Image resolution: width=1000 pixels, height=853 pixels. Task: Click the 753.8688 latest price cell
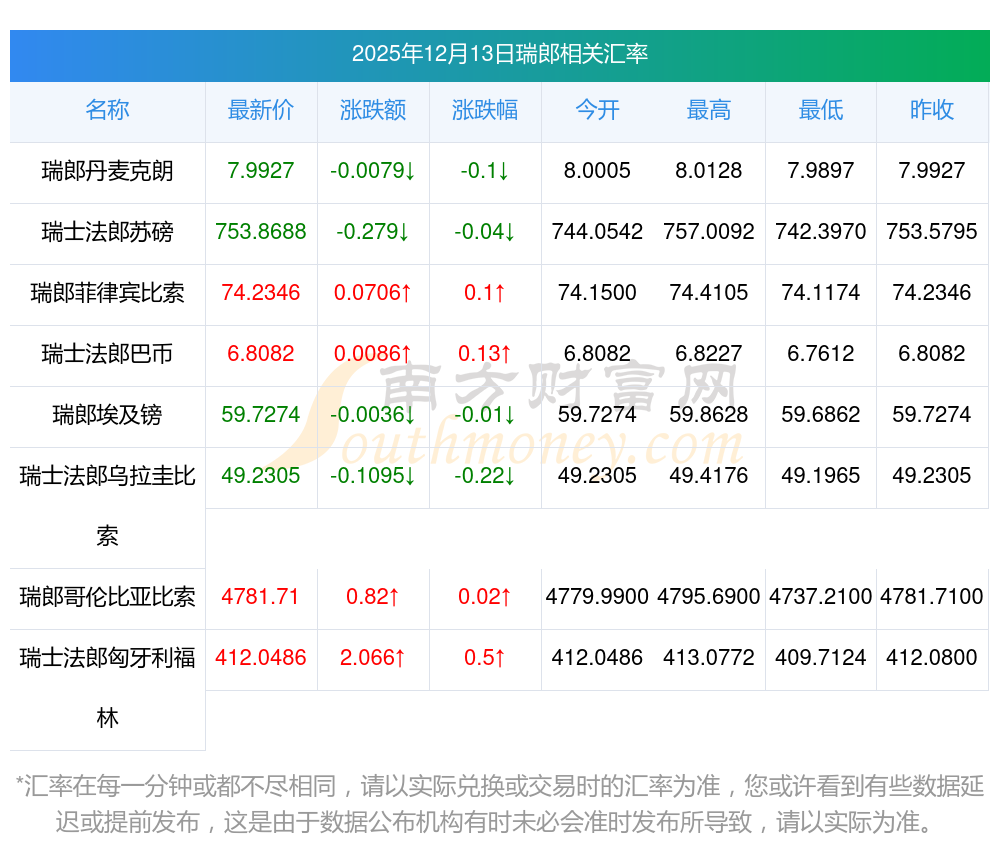261,232
